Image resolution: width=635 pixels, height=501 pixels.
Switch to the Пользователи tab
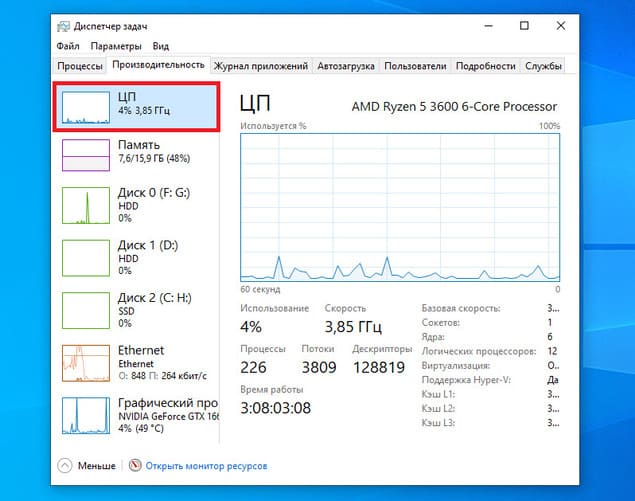(415, 66)
